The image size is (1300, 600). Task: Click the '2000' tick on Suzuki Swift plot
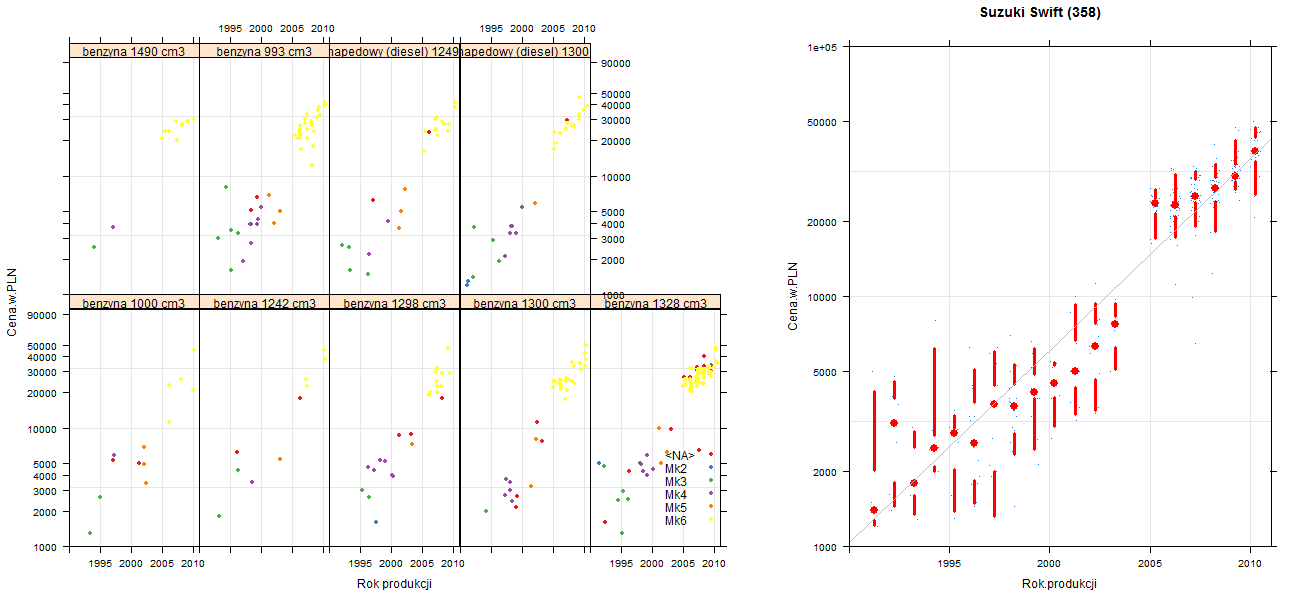tap(826, 471)
